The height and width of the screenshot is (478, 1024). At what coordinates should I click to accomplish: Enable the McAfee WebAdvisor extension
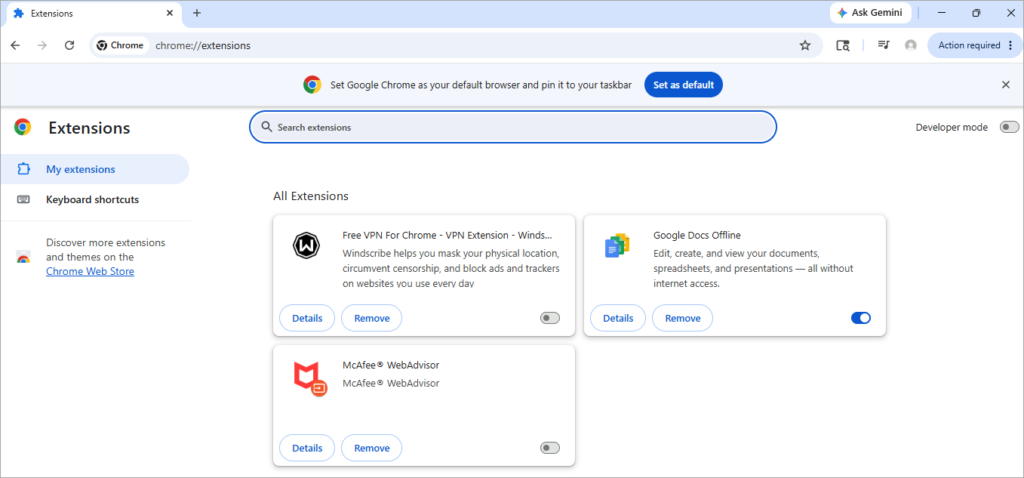tap(550, 448)
